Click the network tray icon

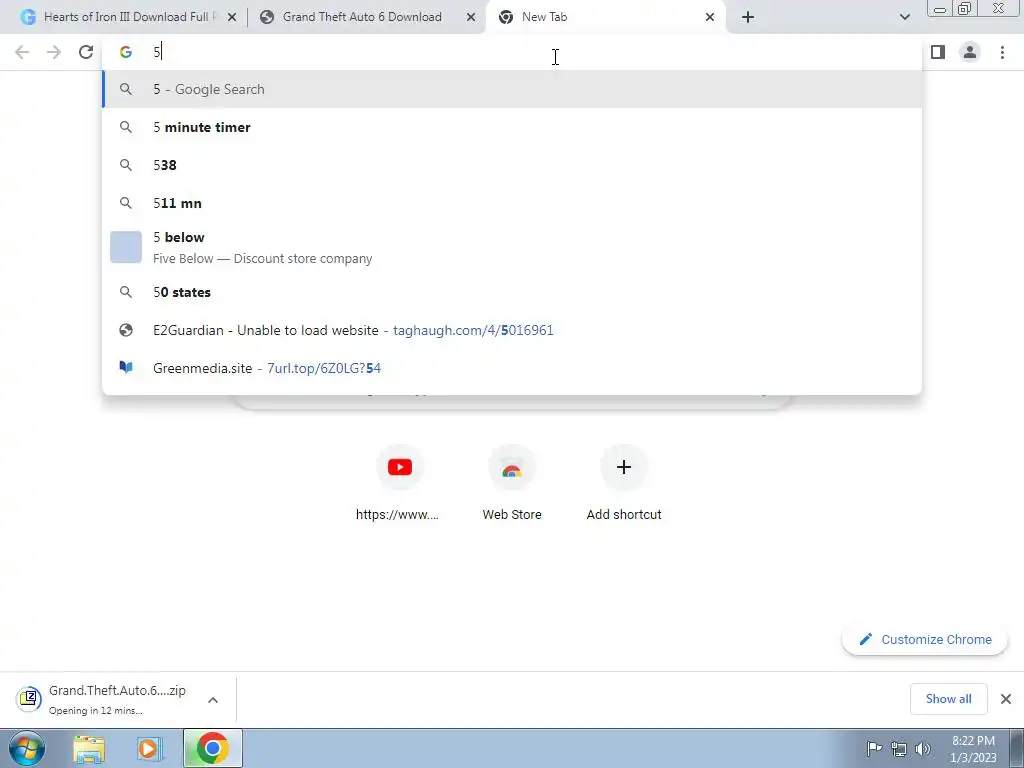click(x=899, y=748)
